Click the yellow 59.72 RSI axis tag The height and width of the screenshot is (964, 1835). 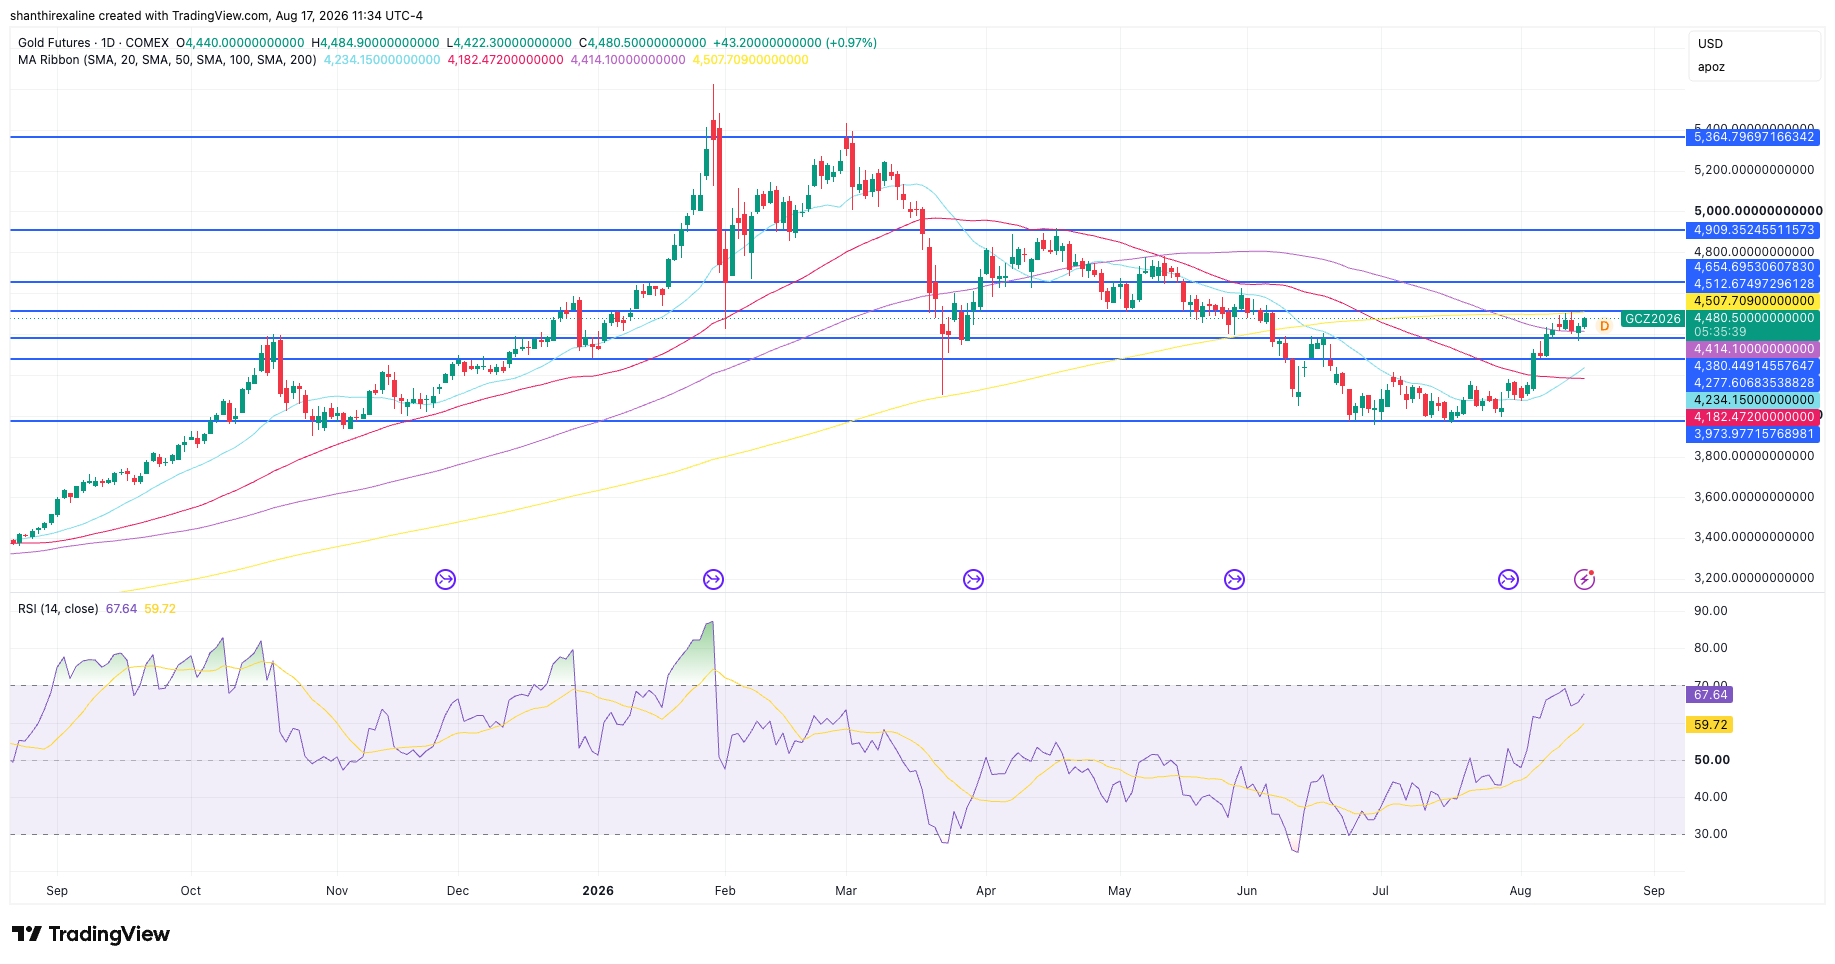[x=1711, y=725]
